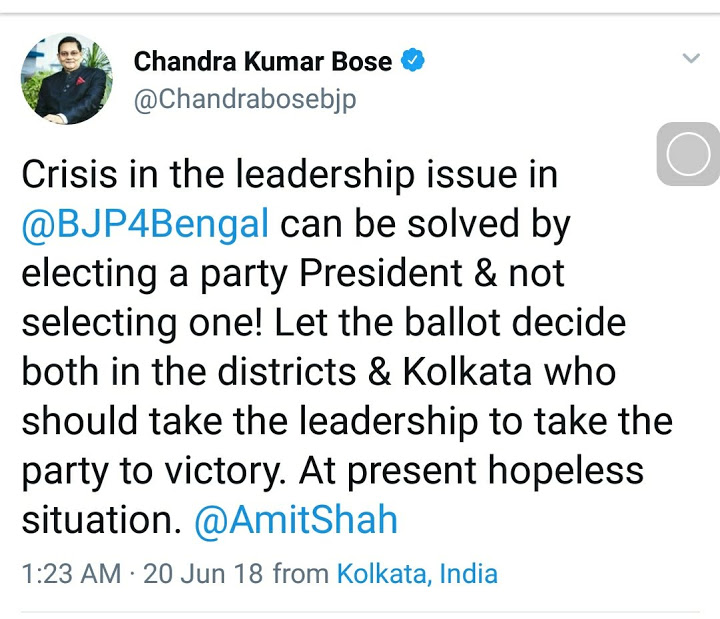Open the @BJP4Bengal mention
This screenshot has width=720, height=619.
point(145,223)
